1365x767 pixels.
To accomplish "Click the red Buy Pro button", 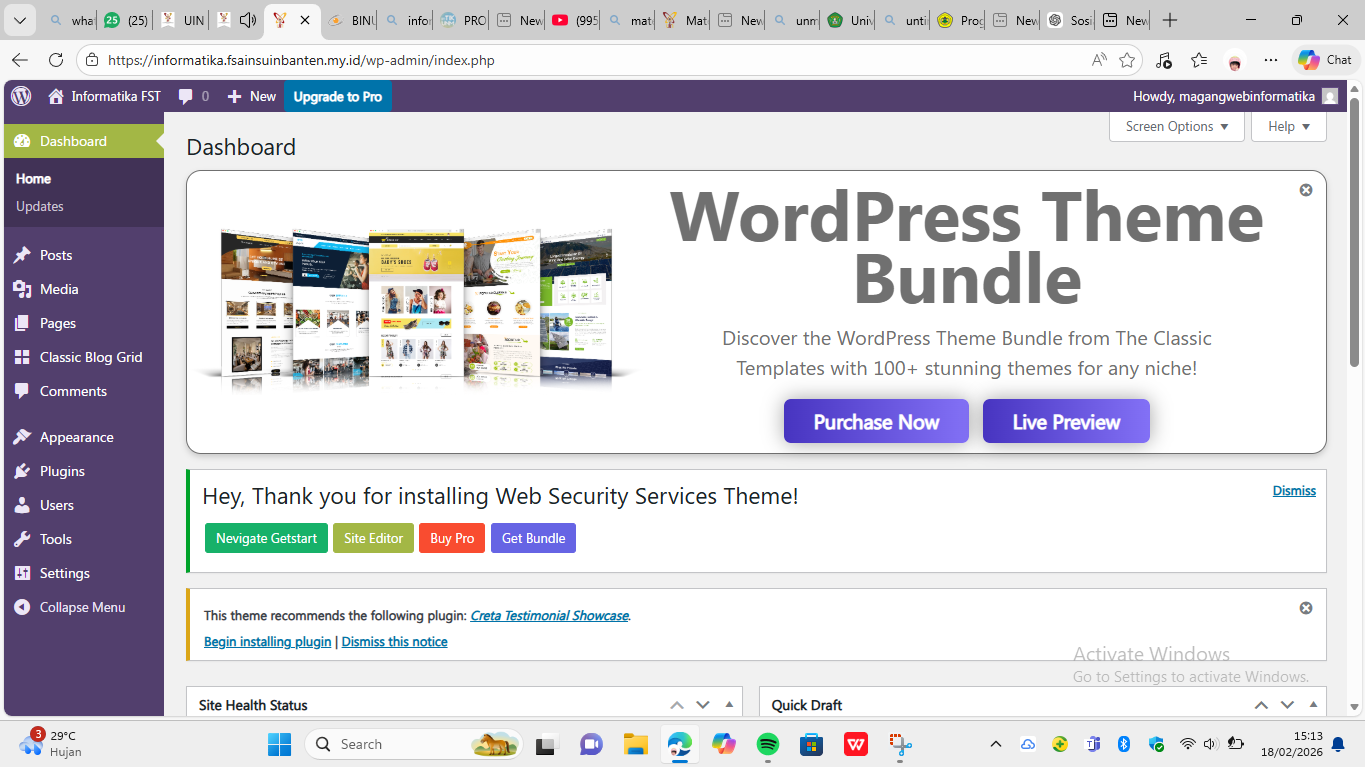I will point(452,538).
